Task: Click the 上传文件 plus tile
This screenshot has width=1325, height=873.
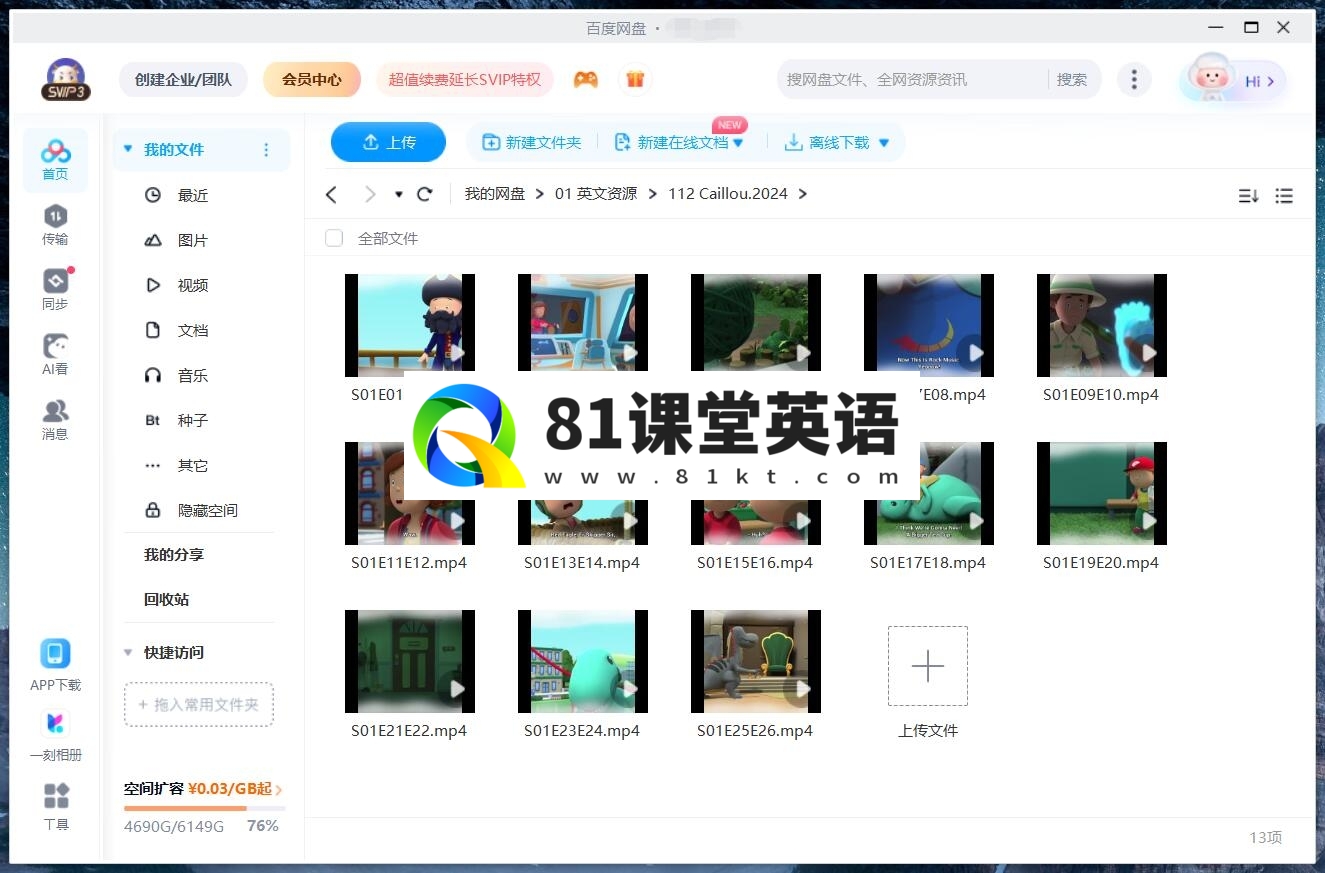Action: pos(928,666)
